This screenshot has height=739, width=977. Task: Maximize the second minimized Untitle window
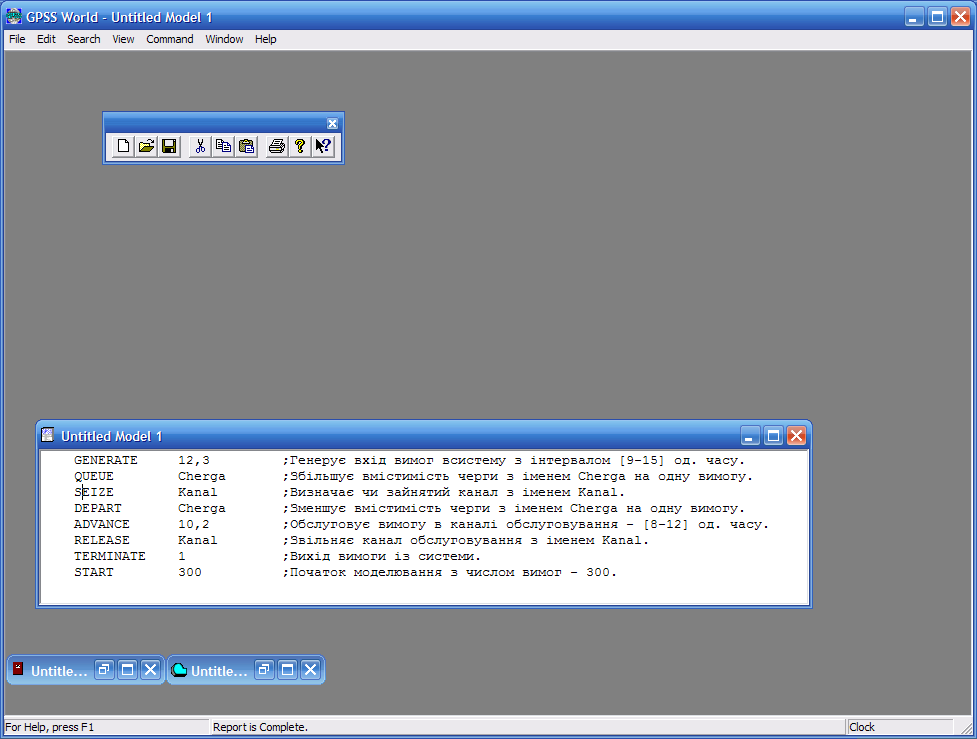[287, 670]
